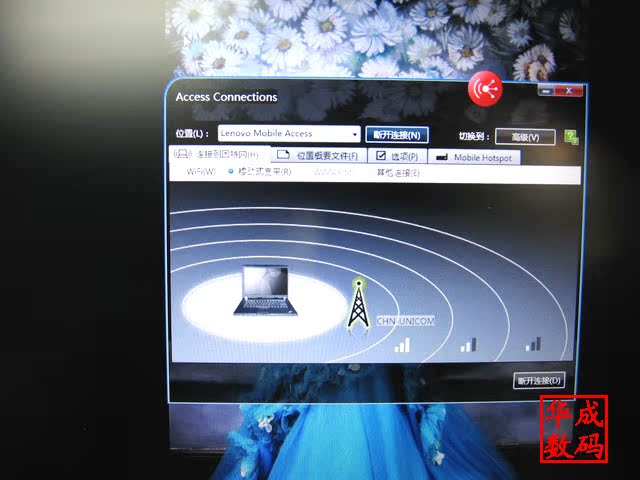
Task: Click the weakest signal strength bars icon
Action: (533, 344)
